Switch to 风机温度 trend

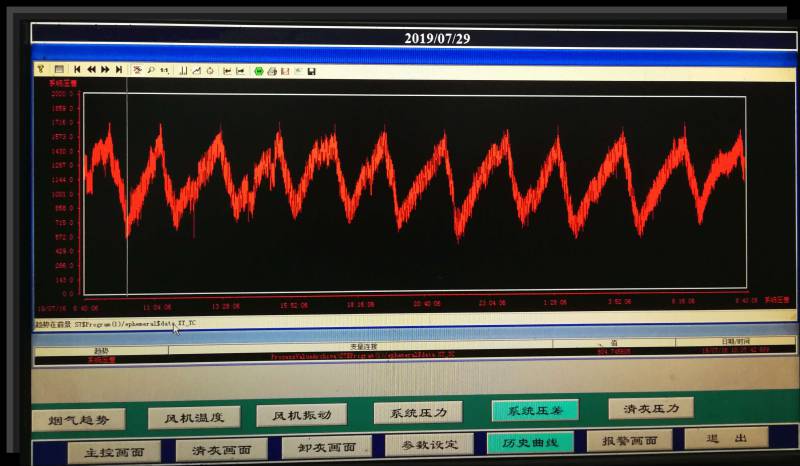pos(193,417)
